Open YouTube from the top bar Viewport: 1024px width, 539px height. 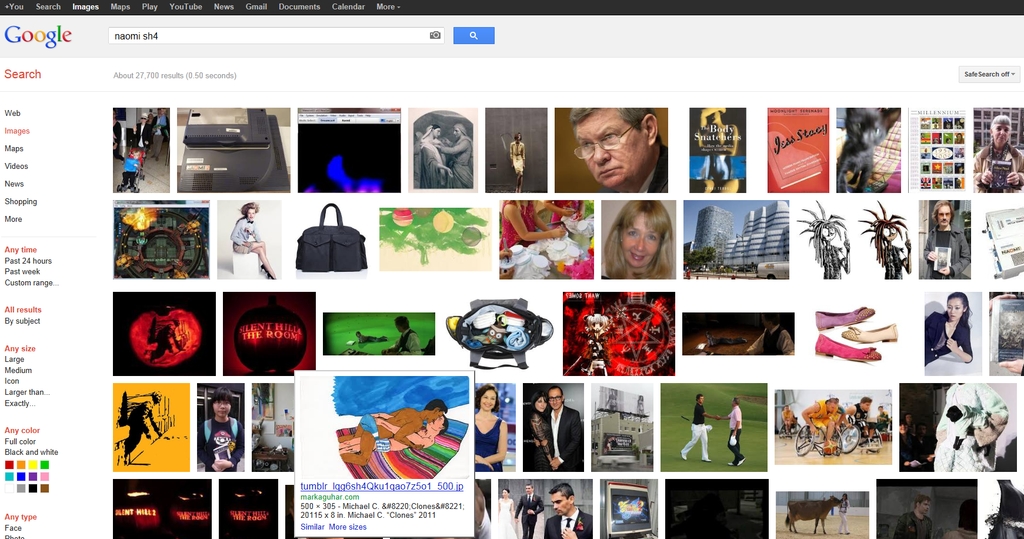(185, 7)
